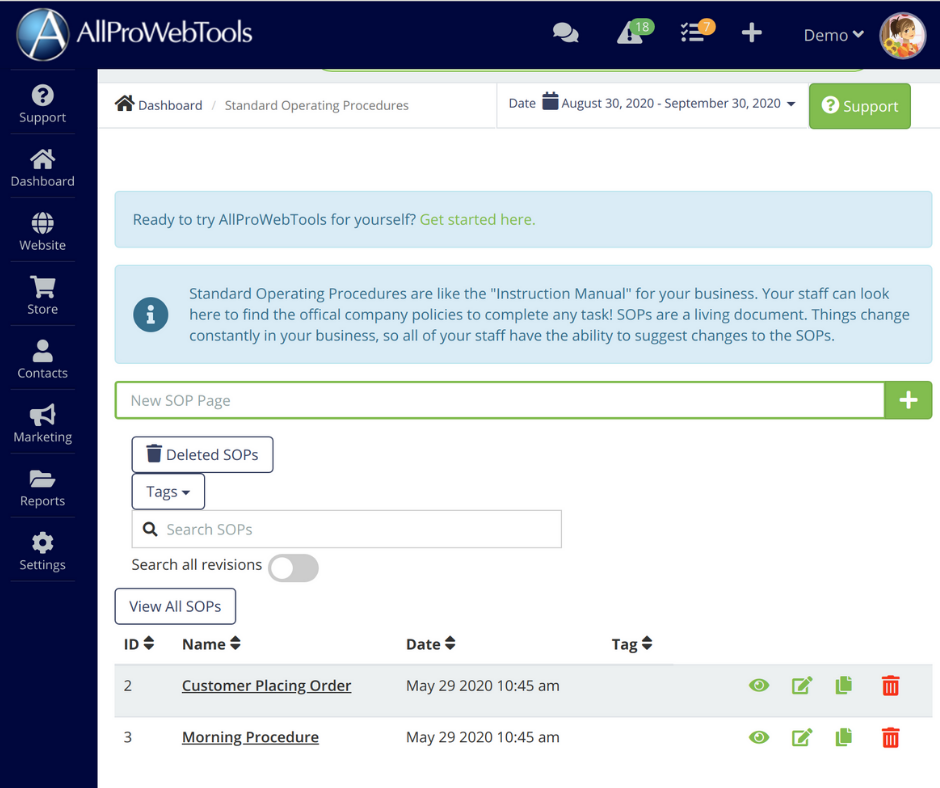Expand the Demo account dropdown
The height and width of the screenshot is (788, 940).
tap(833, 35)
